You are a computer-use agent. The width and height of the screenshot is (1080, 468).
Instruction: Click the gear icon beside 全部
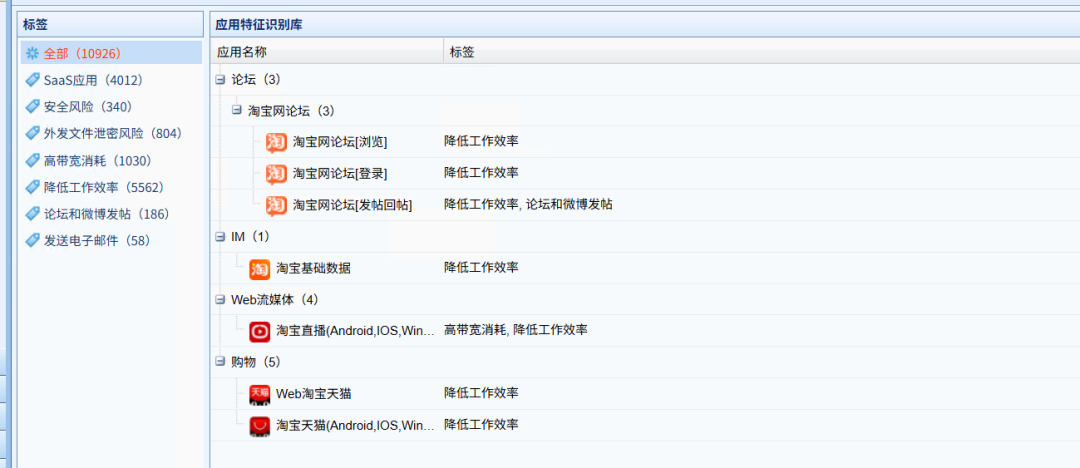pos(32,54)
